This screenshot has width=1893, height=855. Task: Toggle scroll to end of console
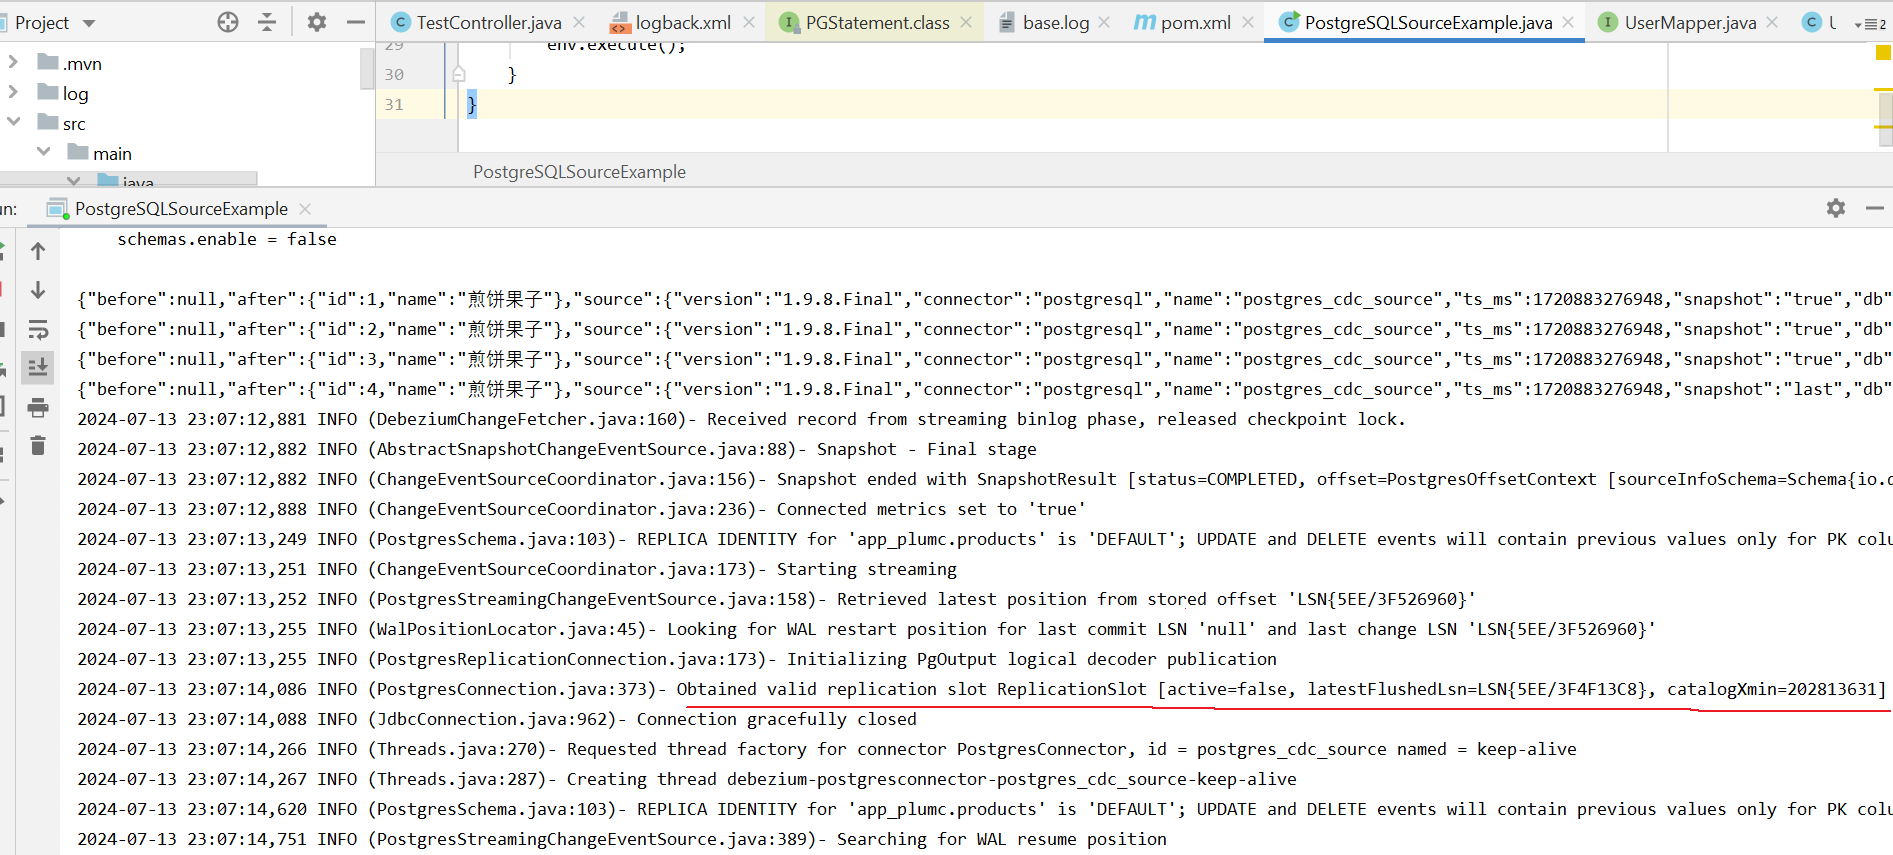[x=38, y=367]
